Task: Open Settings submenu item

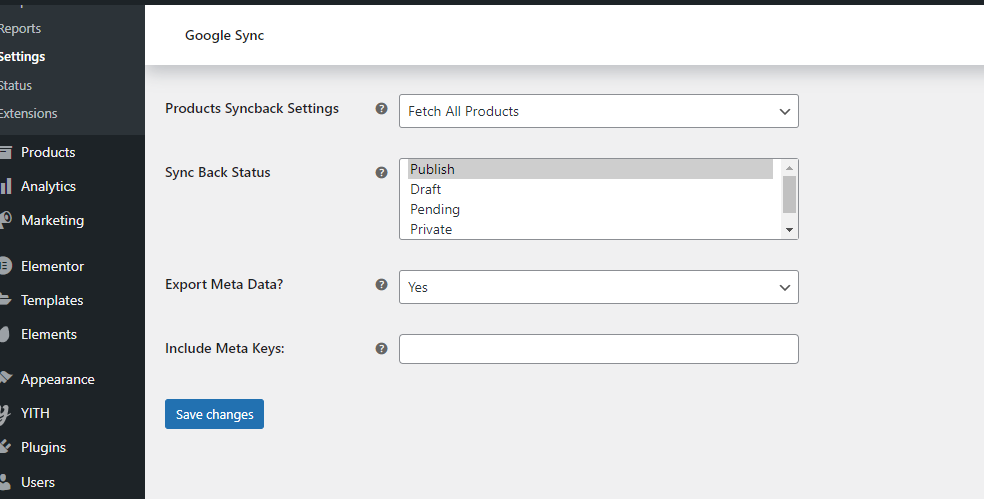Action: 23,56
